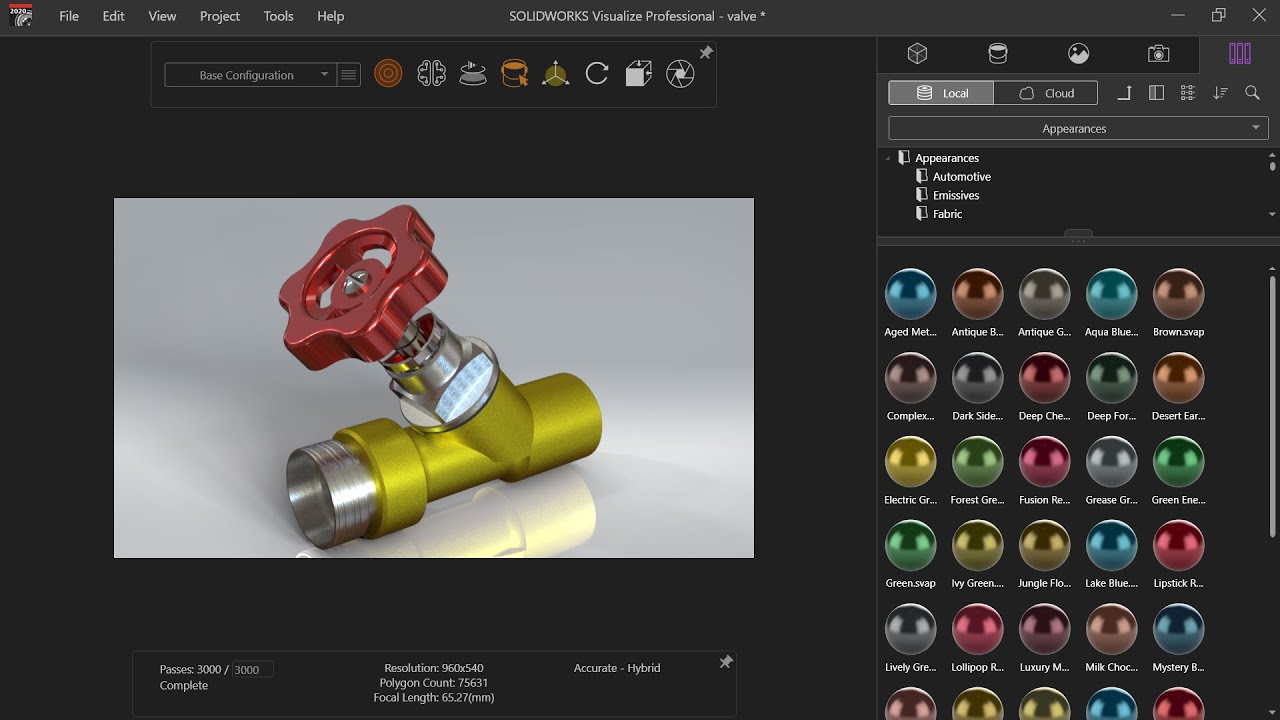This screenshot has height=720, width=1280.
Task: Select the Antique B... appearance
Action: [x=977, y=303]
